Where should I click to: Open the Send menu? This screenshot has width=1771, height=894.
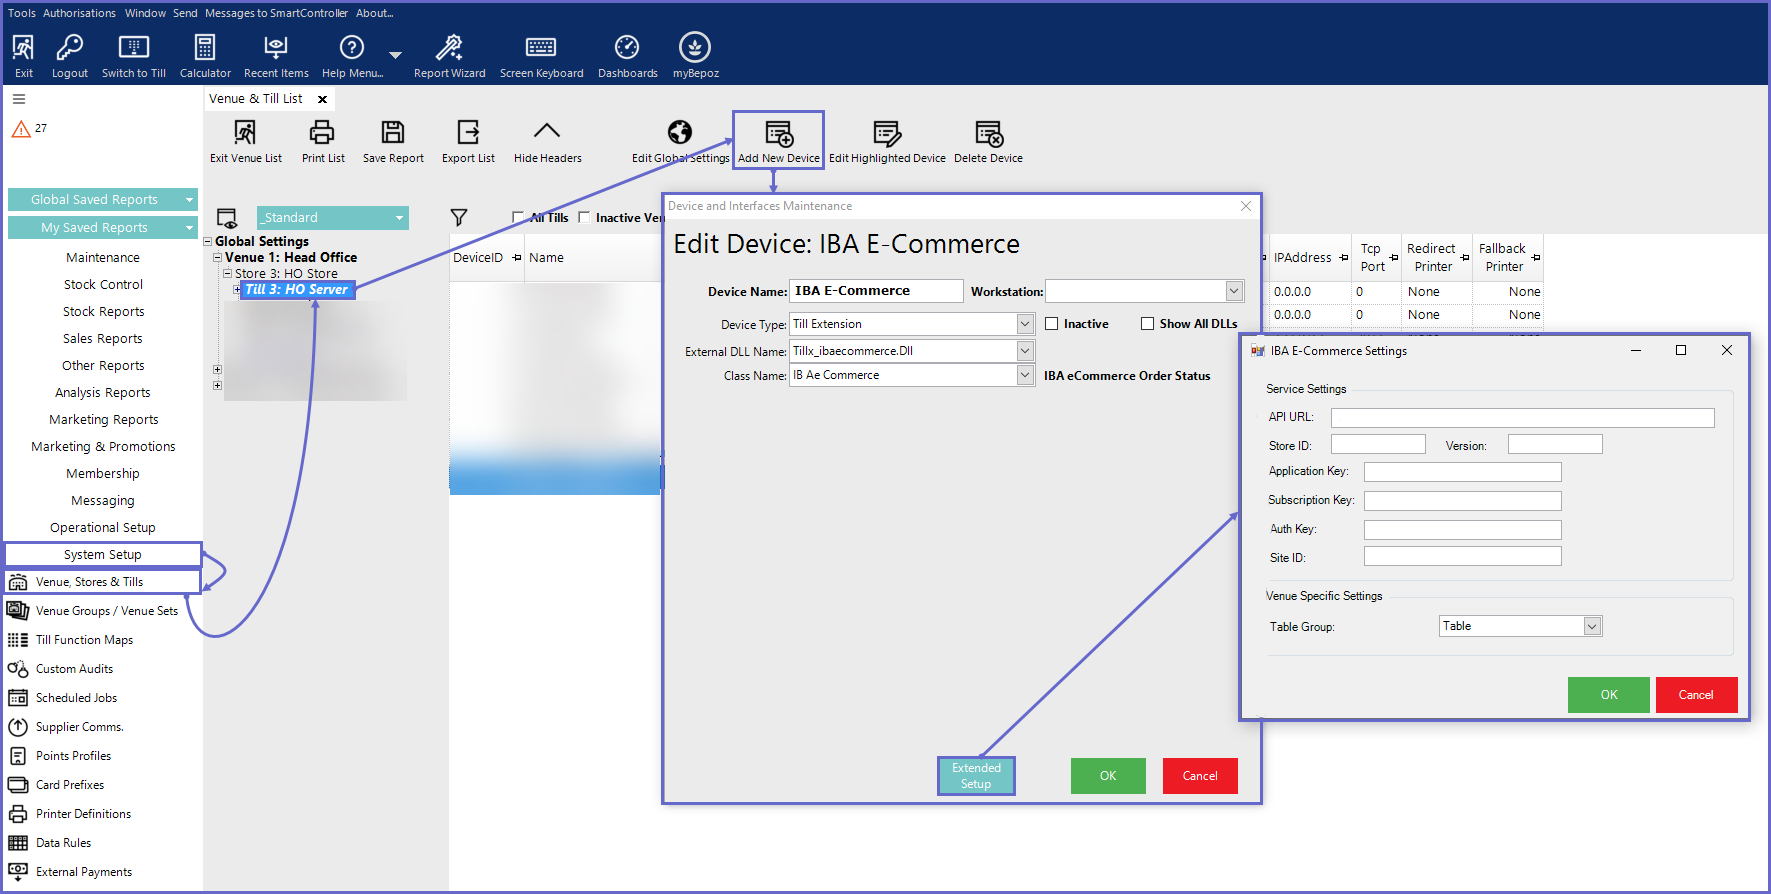point(185,13)
